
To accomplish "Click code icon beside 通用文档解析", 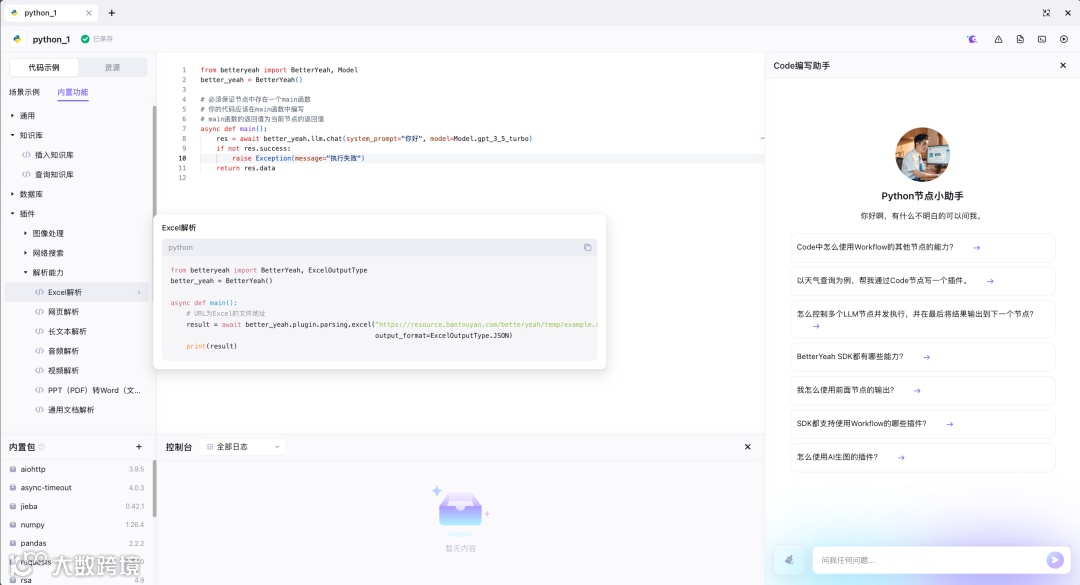I will click(x=39, y=410).
